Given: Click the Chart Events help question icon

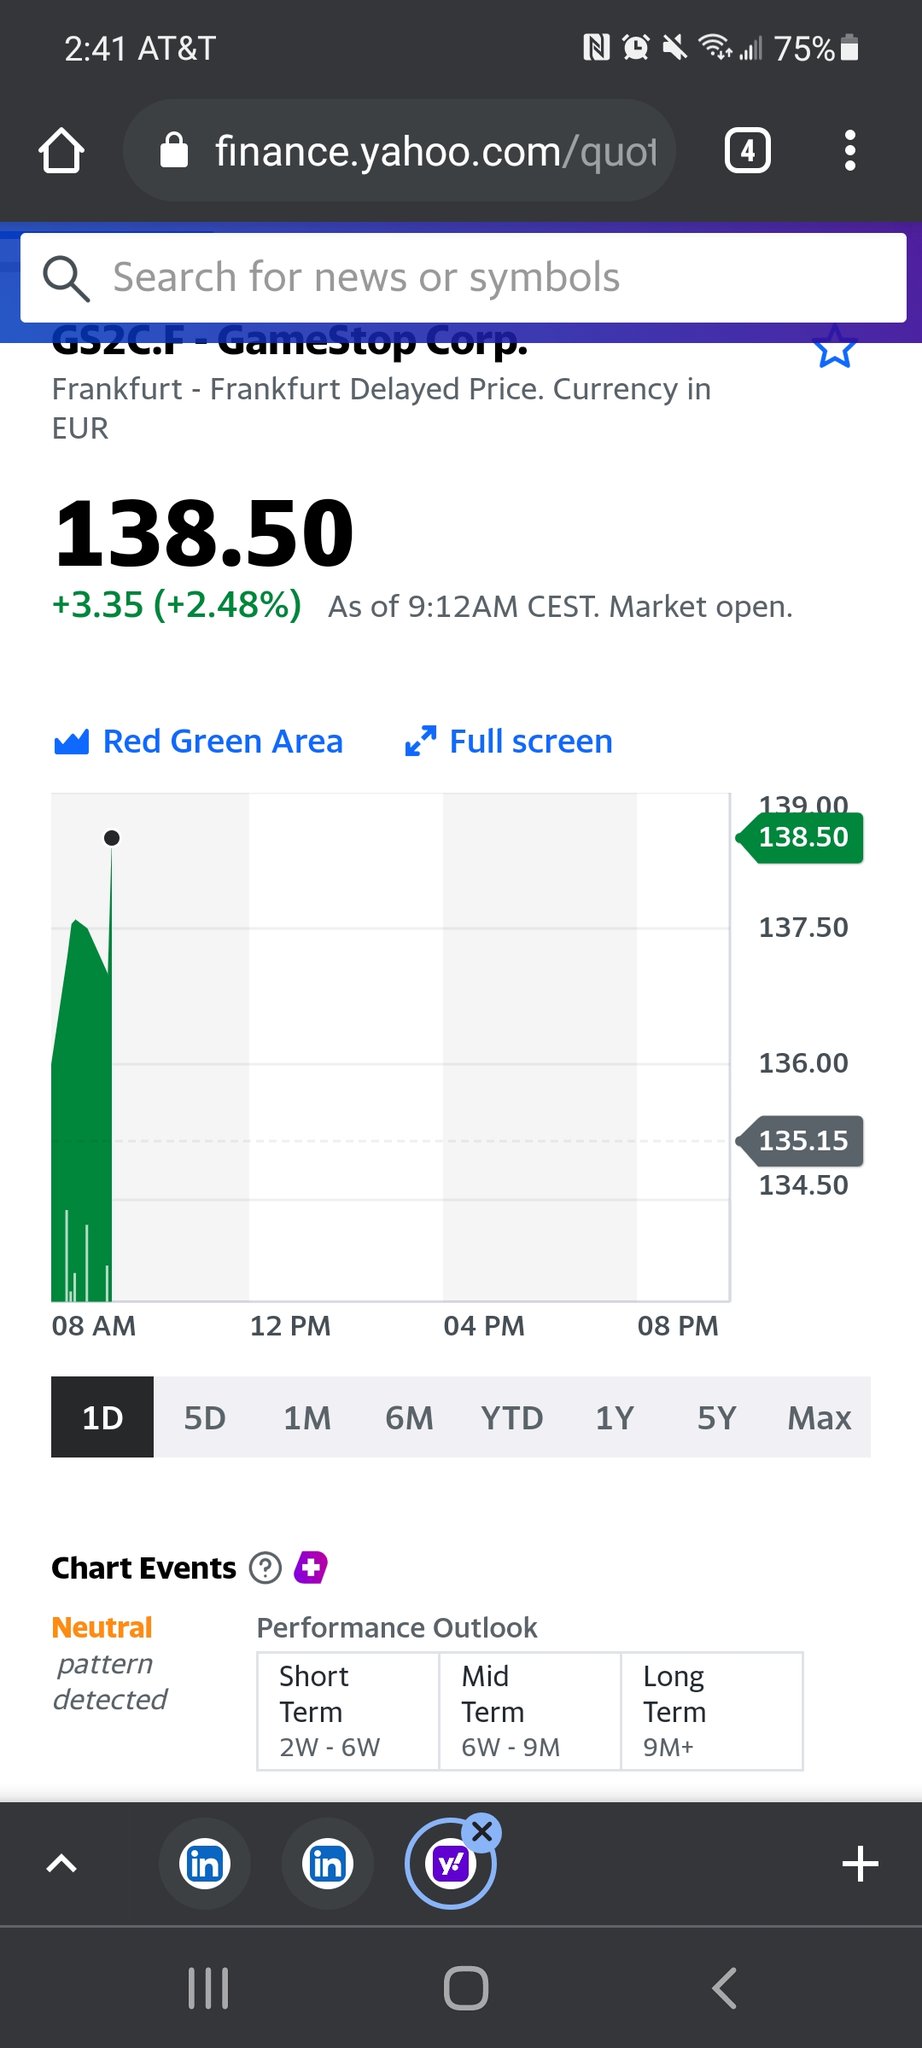Looking at the screenshot, I should [x=265, y=1567].
